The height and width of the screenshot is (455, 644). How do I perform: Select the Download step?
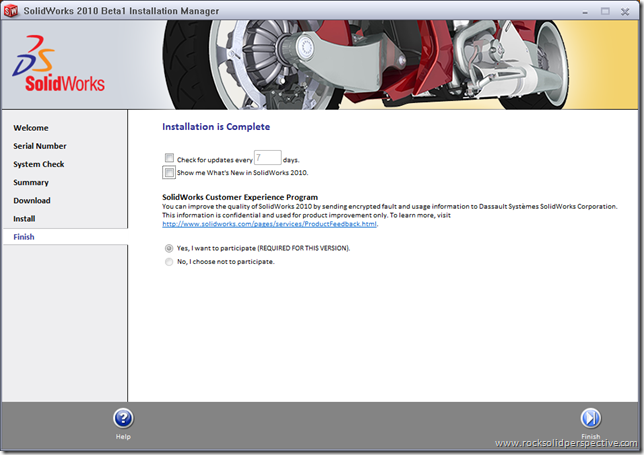[x=32, y=200]
